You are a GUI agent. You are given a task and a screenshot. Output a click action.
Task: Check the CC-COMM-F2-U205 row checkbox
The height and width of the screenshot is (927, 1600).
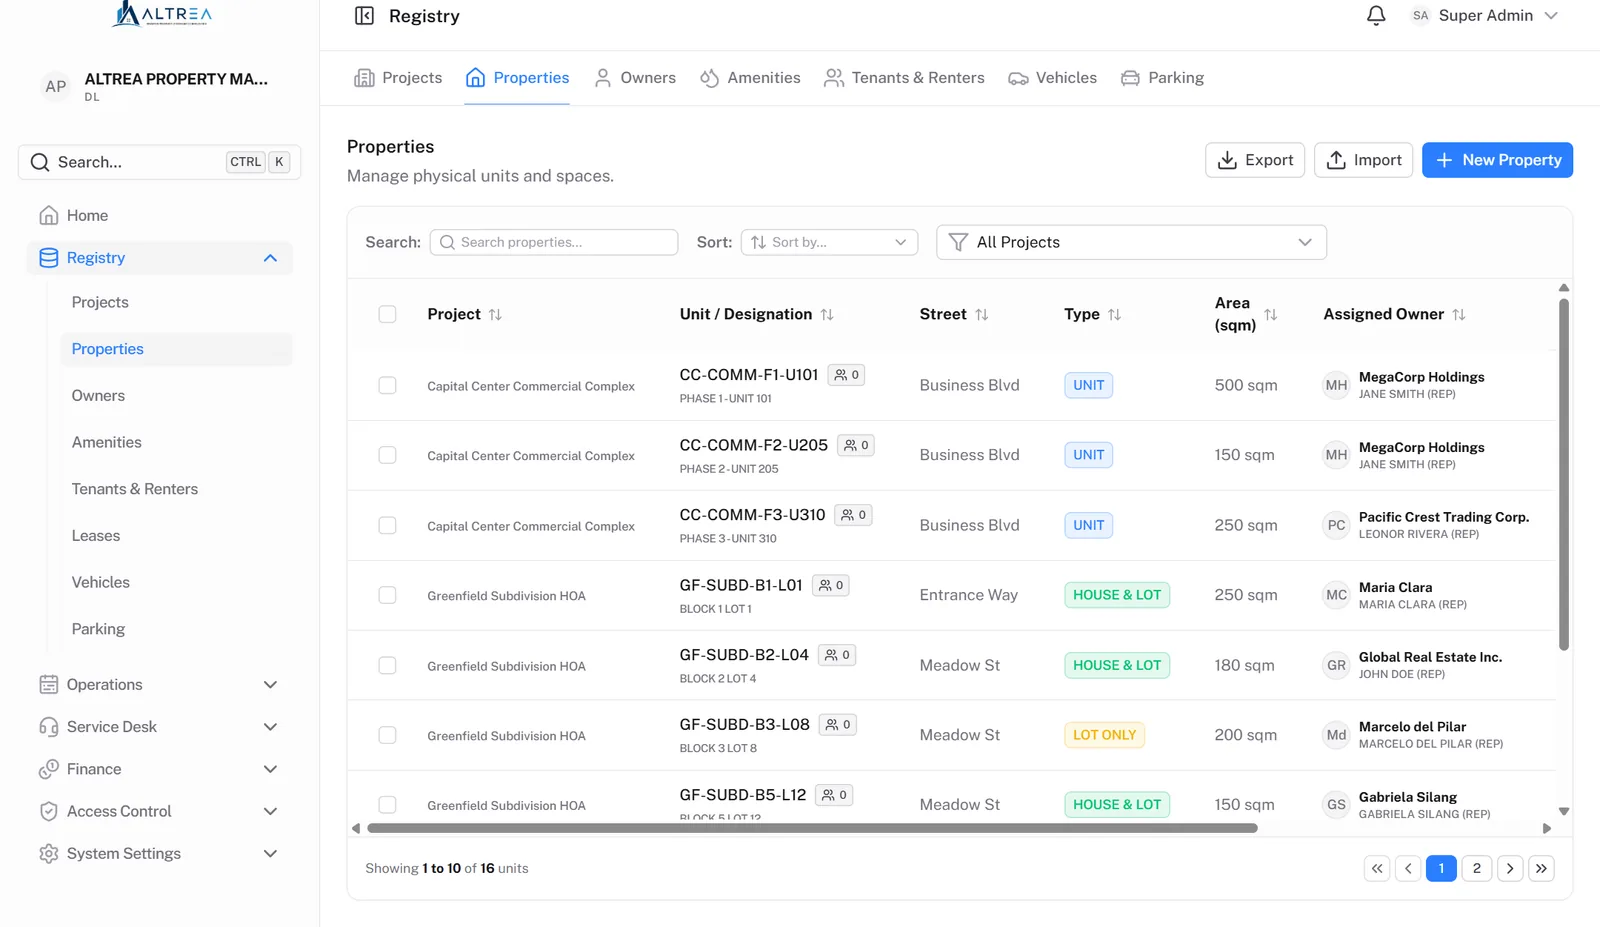point(387,455)
